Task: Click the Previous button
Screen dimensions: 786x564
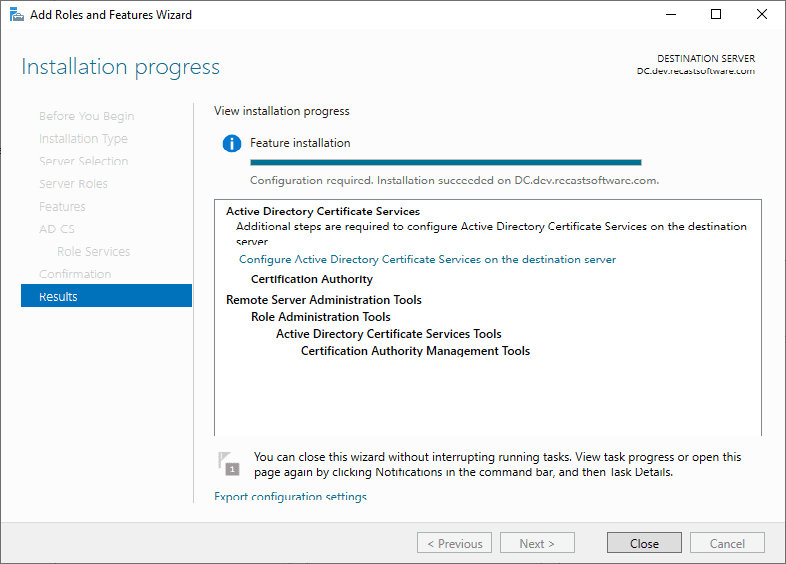Action: pyautogui.click(x=455, y=543)
